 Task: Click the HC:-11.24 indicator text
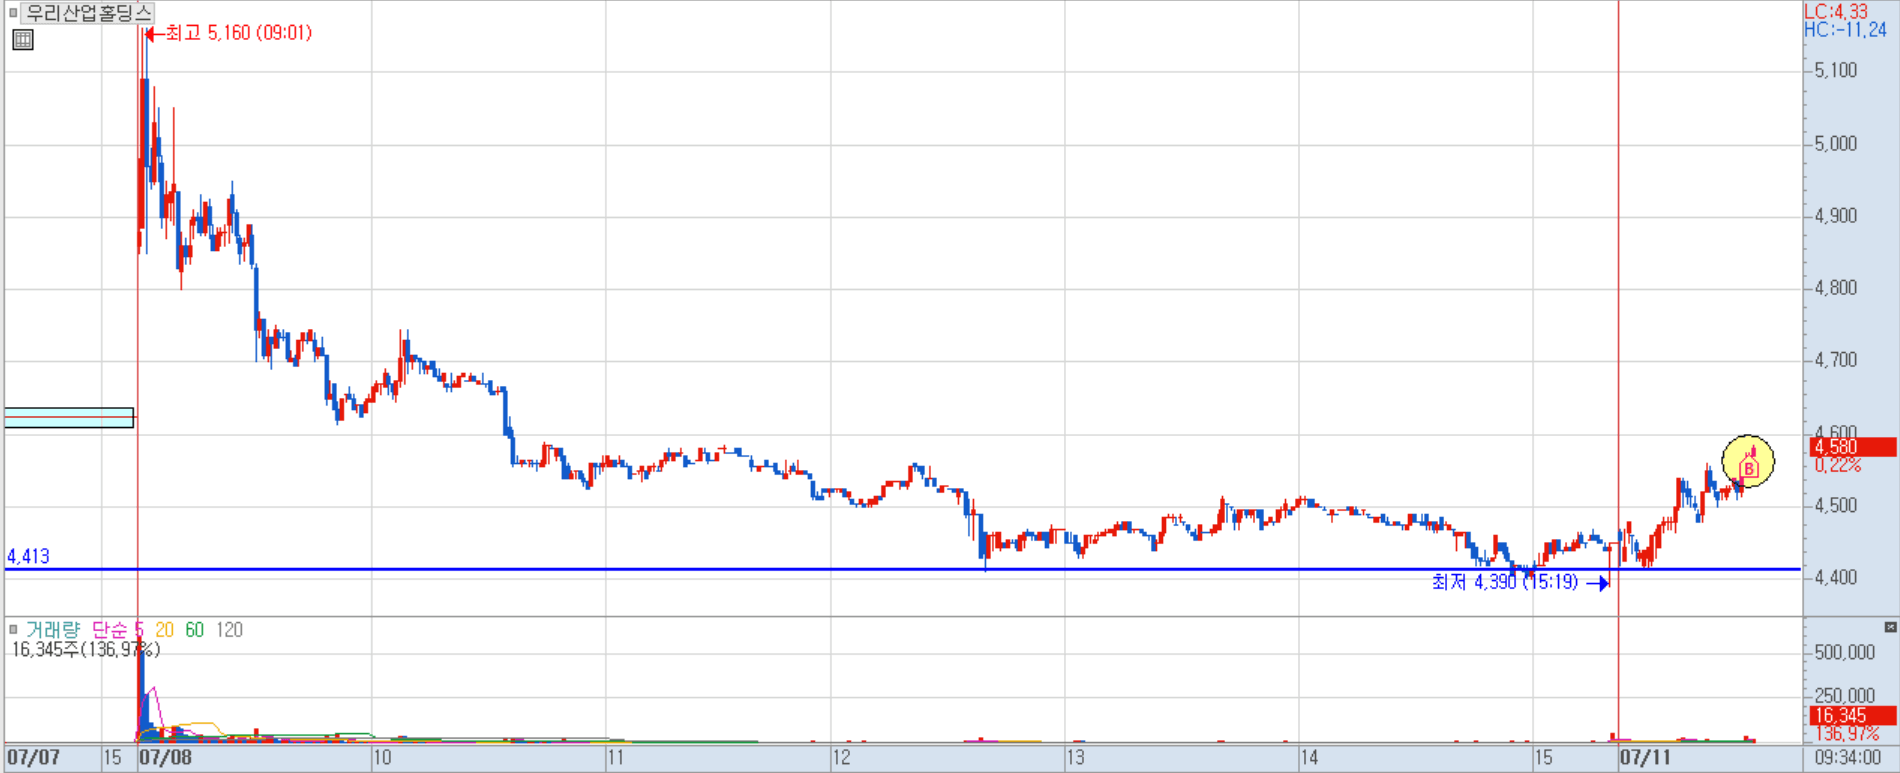pyautogui.click(x=1845, y=30)
